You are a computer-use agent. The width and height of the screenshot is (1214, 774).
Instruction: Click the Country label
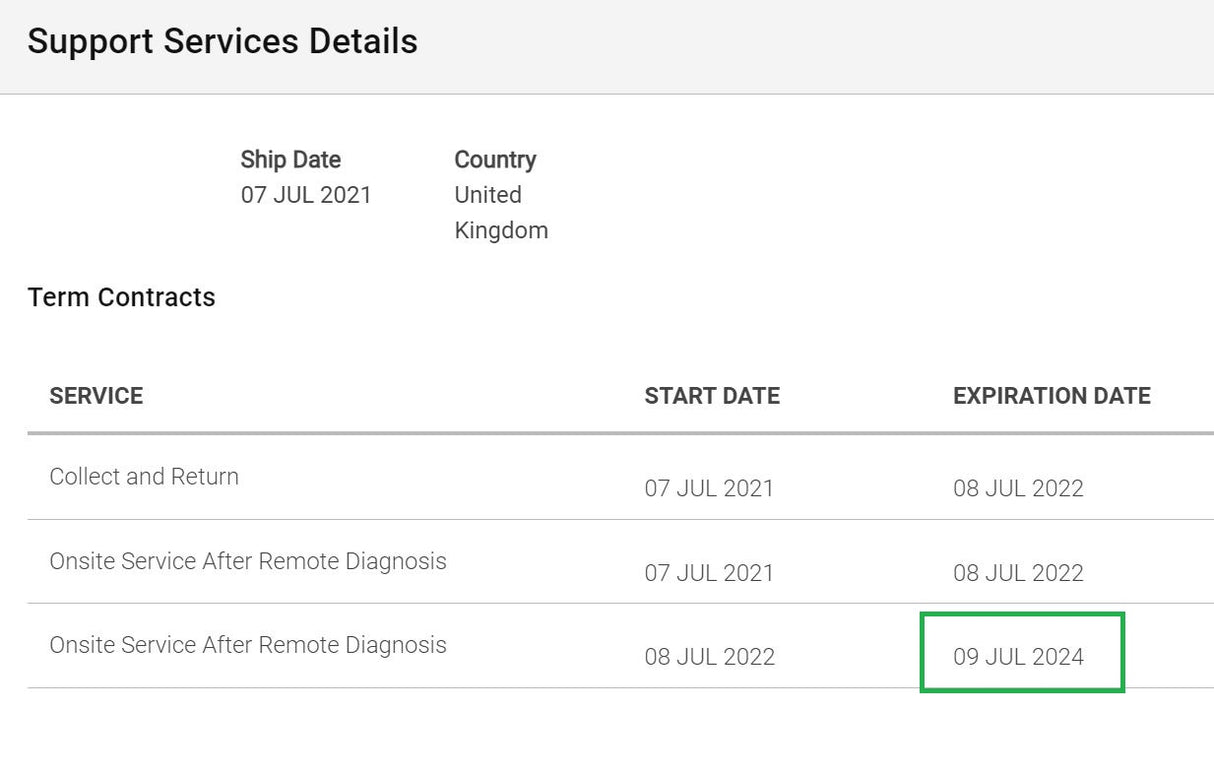pos(495,160)
